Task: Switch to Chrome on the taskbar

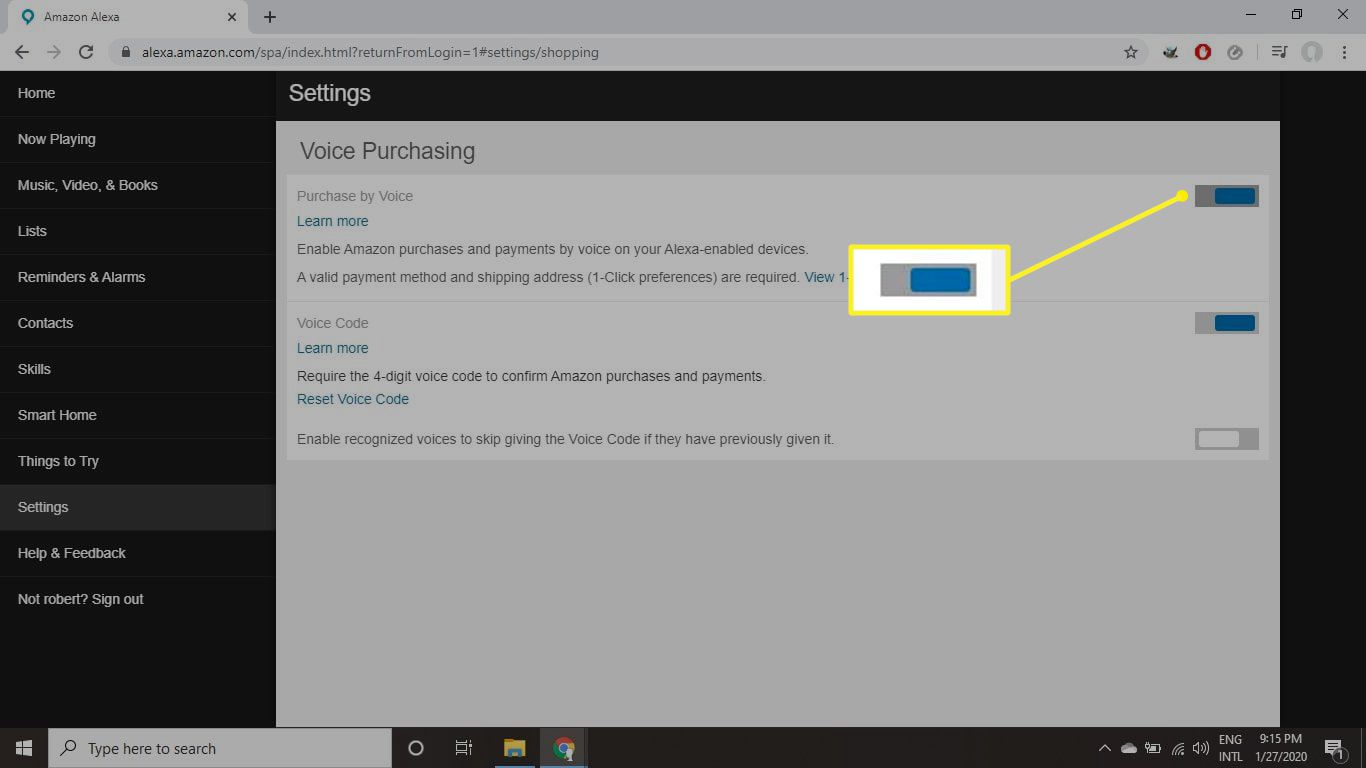Action: (x=564, y=748)
